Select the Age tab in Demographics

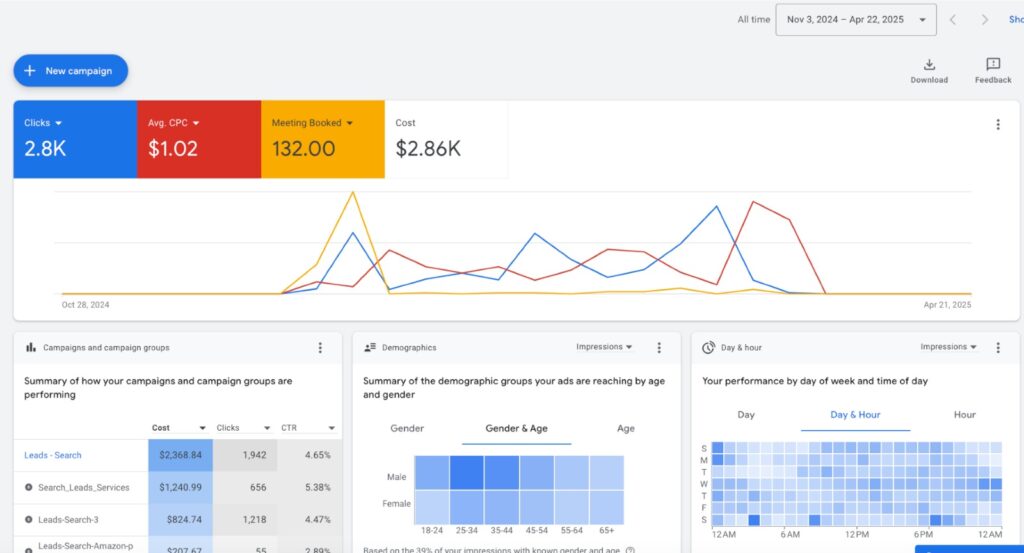(626, 428)
